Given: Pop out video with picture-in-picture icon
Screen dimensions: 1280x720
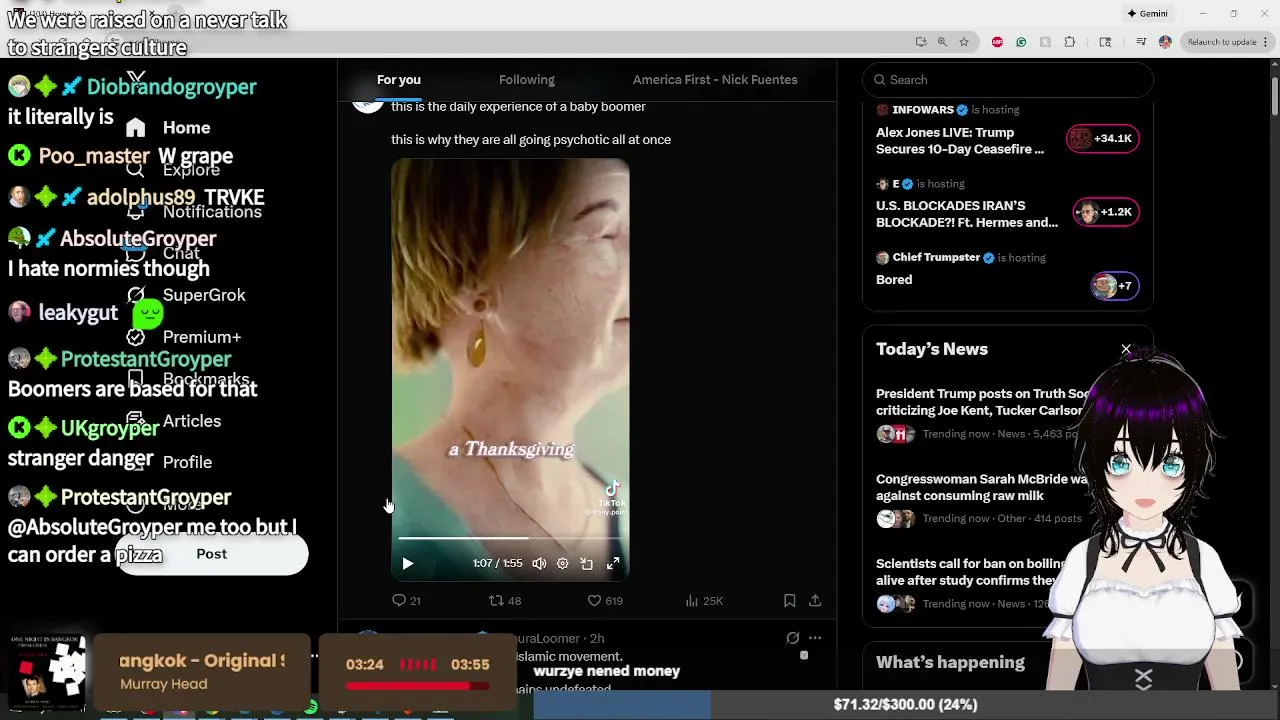Looking at the screenshot, I should click(x=587, y=564).
